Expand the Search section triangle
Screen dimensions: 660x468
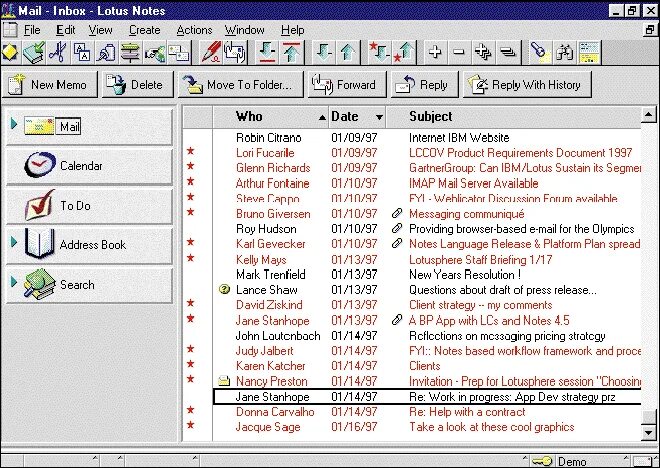[14, 281]
